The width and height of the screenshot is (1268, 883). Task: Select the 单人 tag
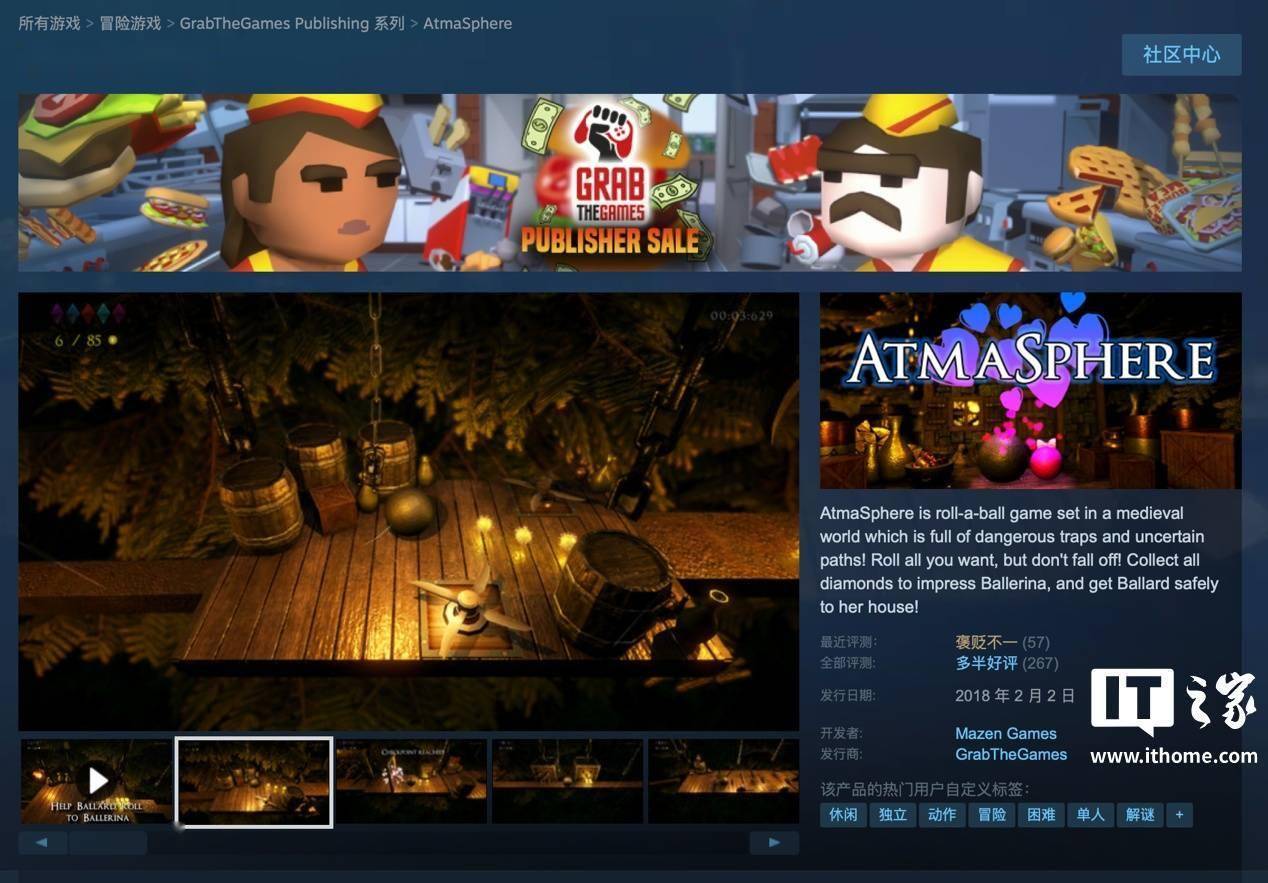click(x=1090, y=814)
